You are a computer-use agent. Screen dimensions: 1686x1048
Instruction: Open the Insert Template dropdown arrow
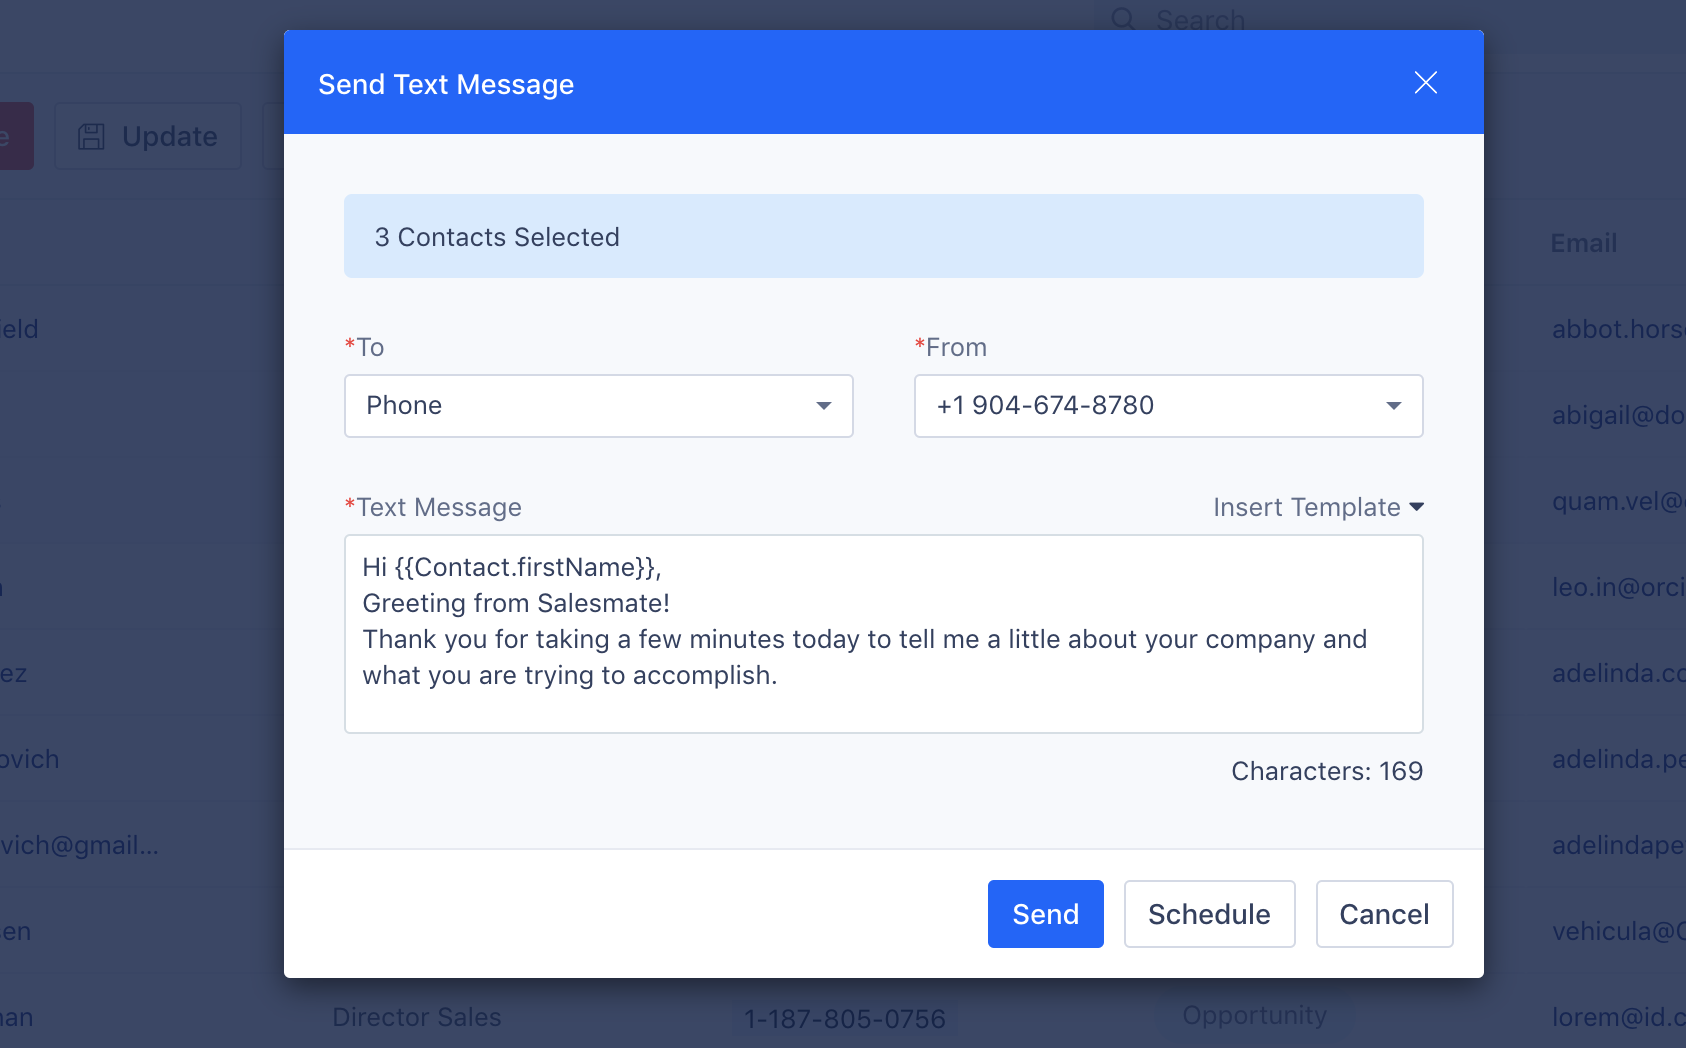click(x=1417, y=507)
